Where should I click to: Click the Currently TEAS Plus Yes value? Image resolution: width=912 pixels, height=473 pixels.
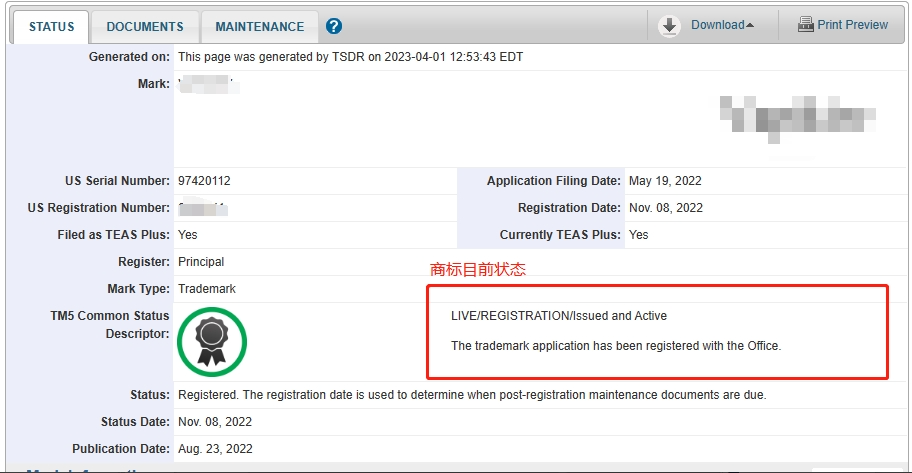(638, 235)
